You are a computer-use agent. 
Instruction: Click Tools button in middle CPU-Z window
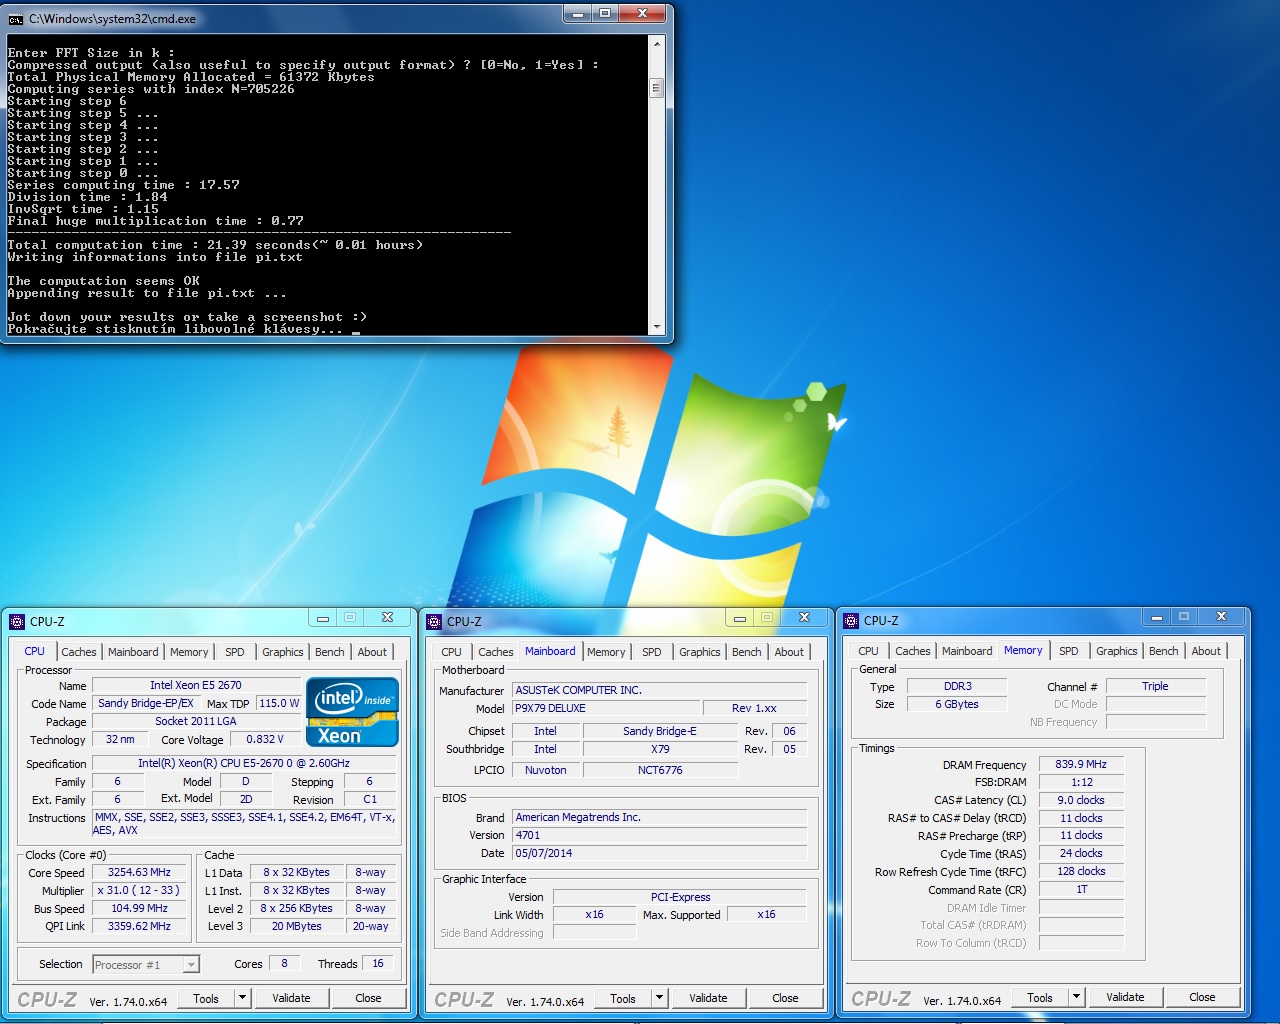coord(623,998)
